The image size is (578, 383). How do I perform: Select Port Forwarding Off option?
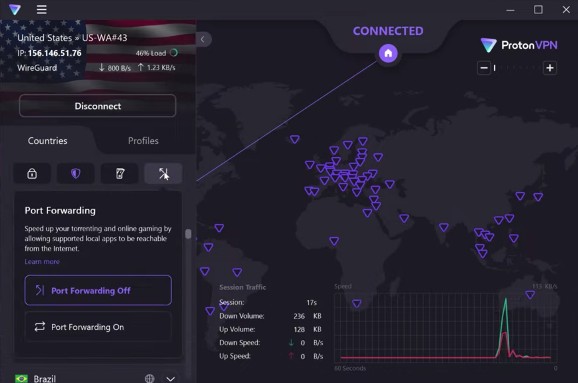[98, 290]
